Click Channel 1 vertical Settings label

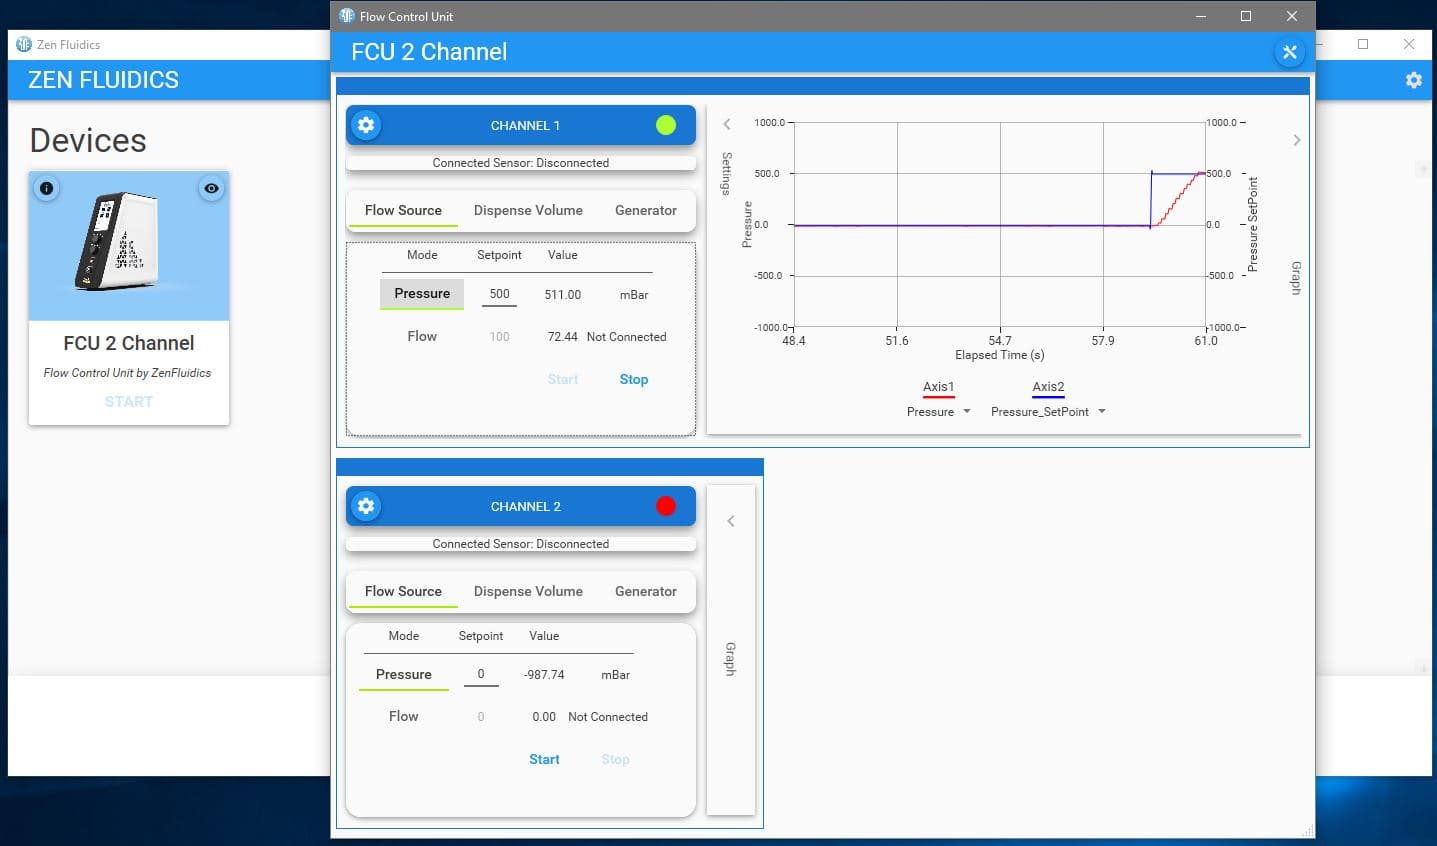click(x=727, y=173)
